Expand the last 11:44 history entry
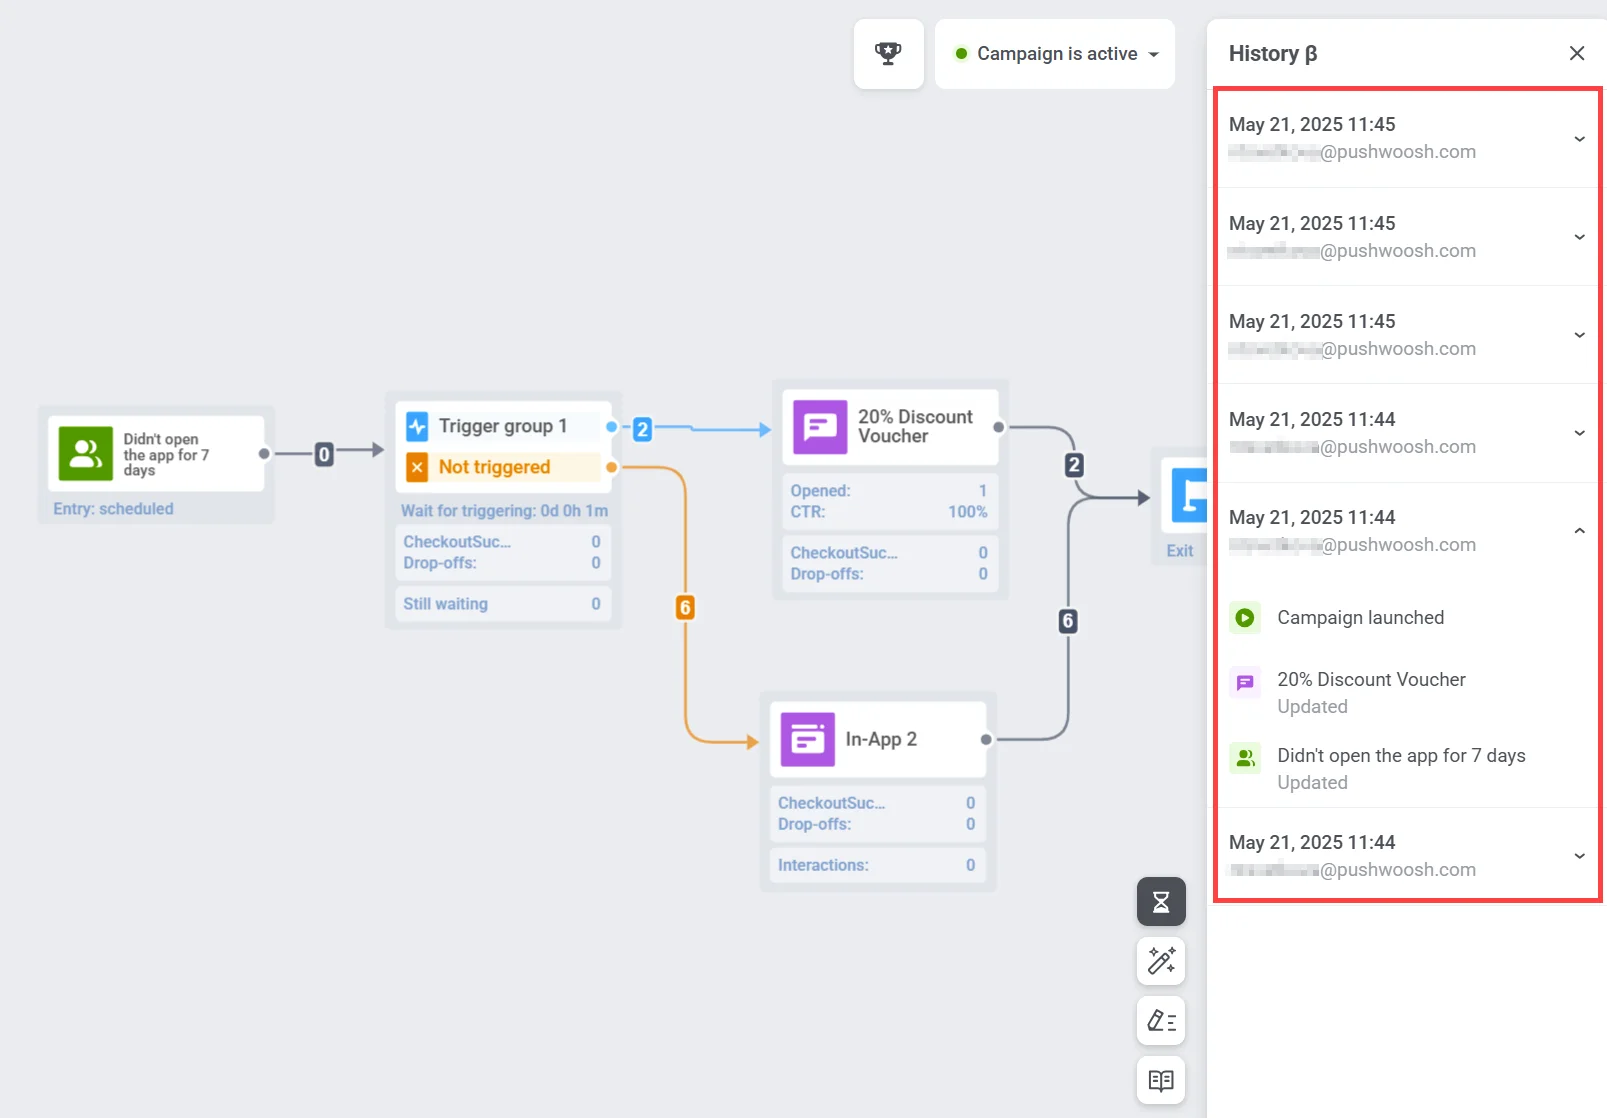The height and width of the screenshot is (1118, 1607). (1579, 856)
